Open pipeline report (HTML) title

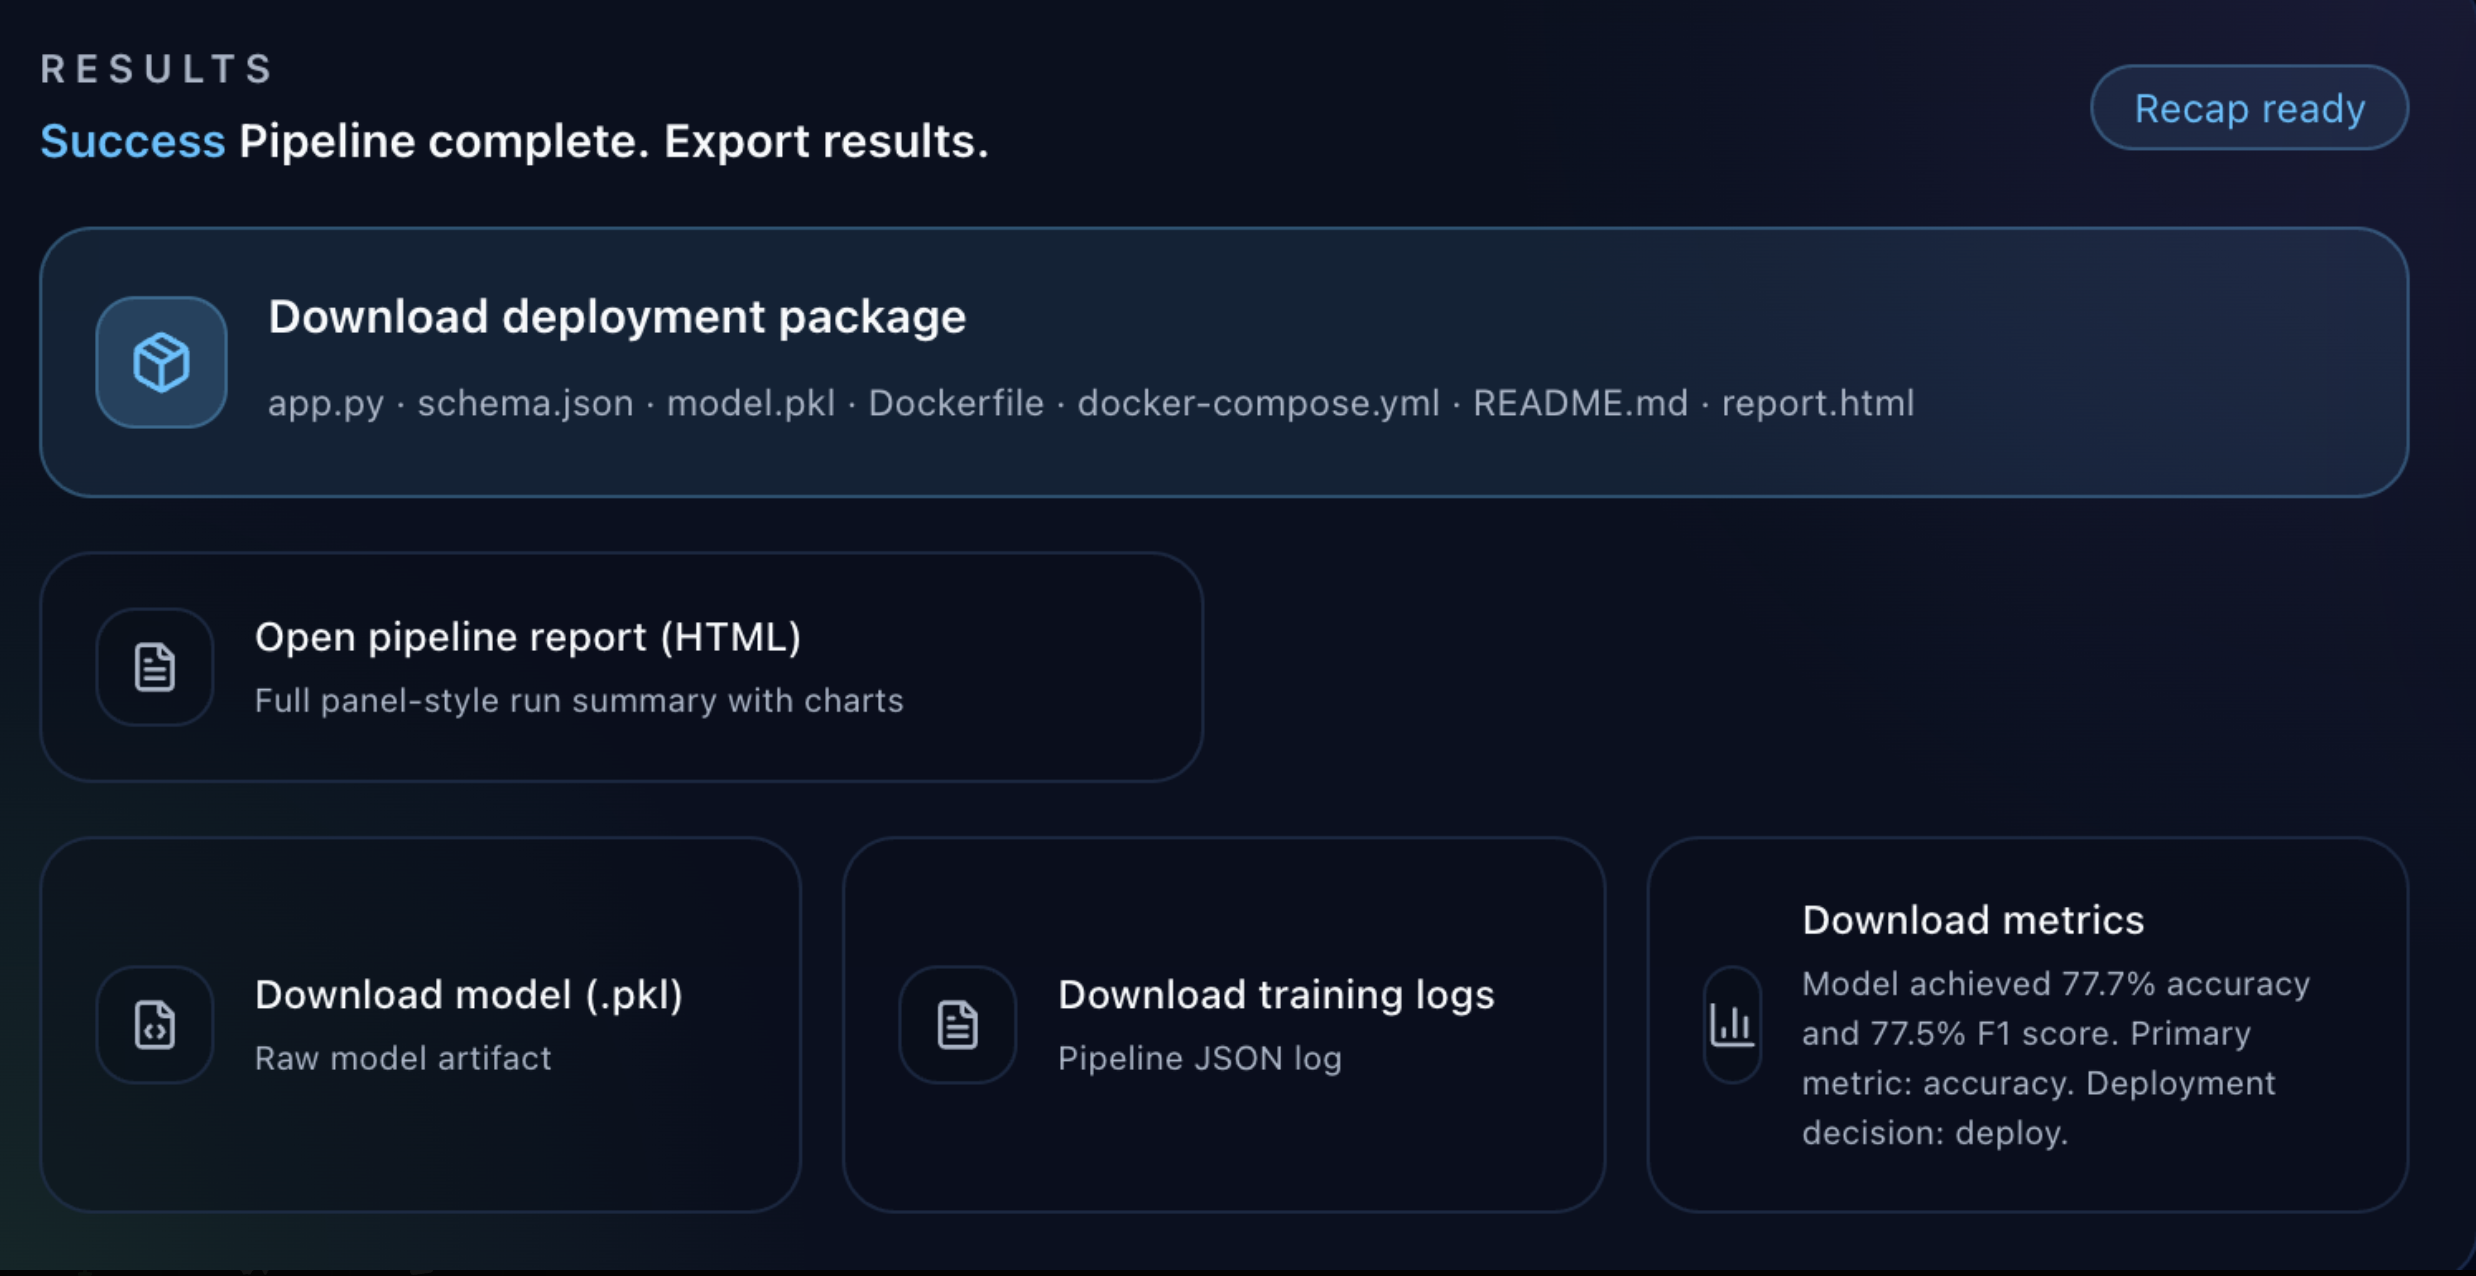pyautogui.click(x=528, y=637)
